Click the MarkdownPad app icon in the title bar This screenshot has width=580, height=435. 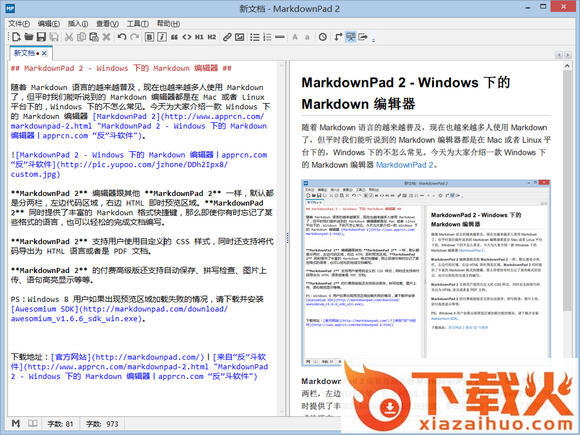pyautogui.click(x=10, y=8)
